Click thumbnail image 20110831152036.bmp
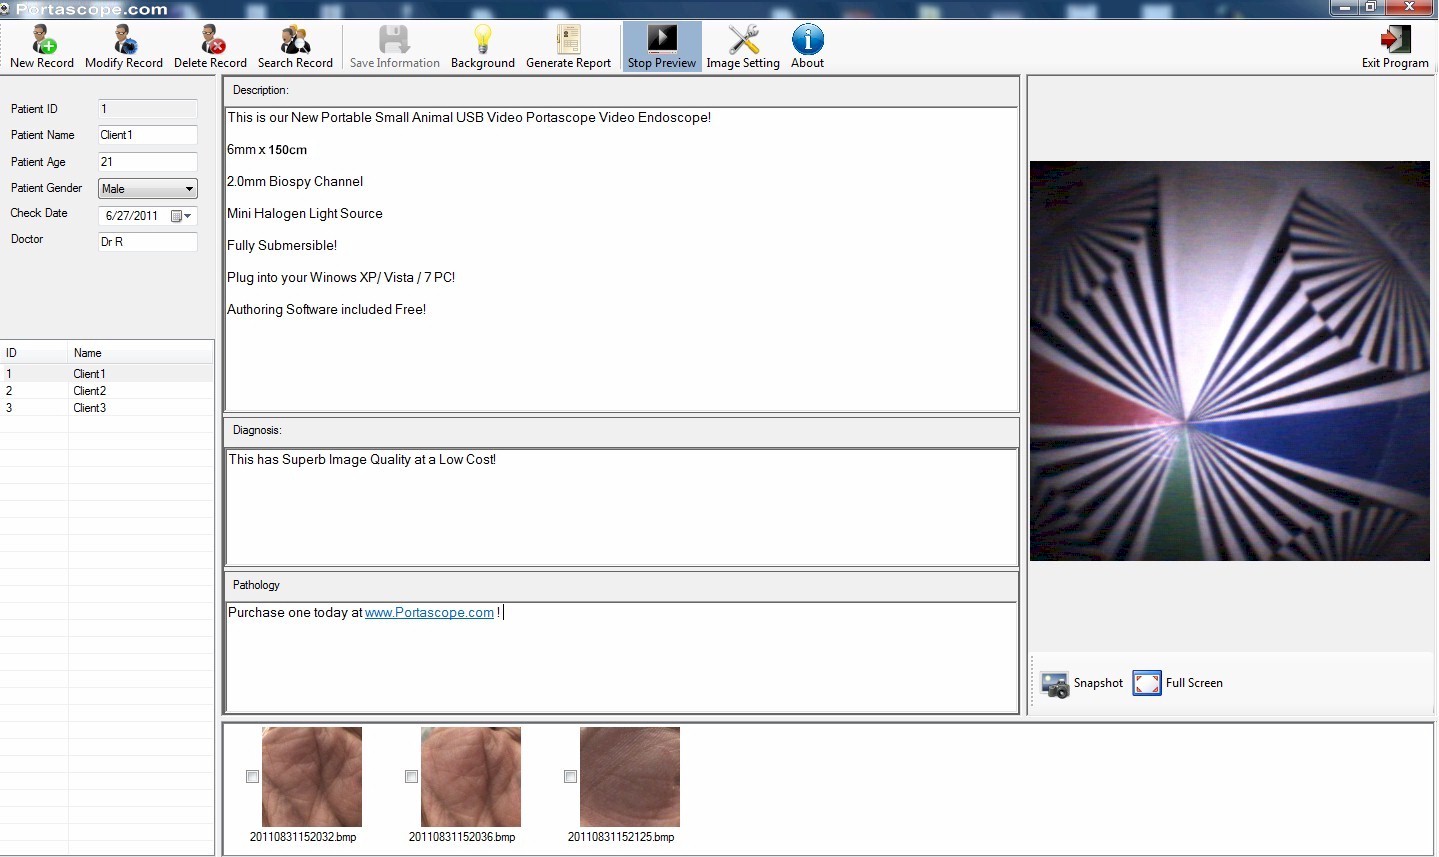The image size is (1439, 857). coord(471,777)
